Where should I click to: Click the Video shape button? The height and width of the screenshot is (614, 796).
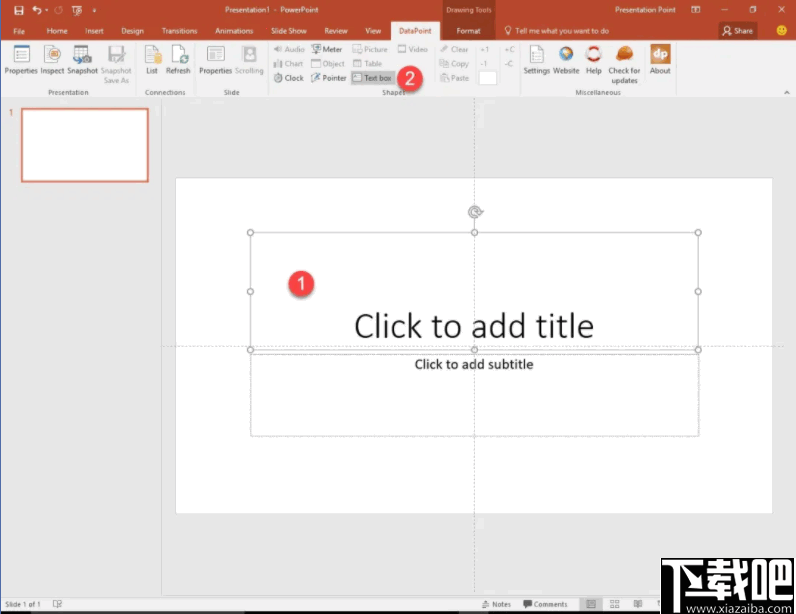412,49
